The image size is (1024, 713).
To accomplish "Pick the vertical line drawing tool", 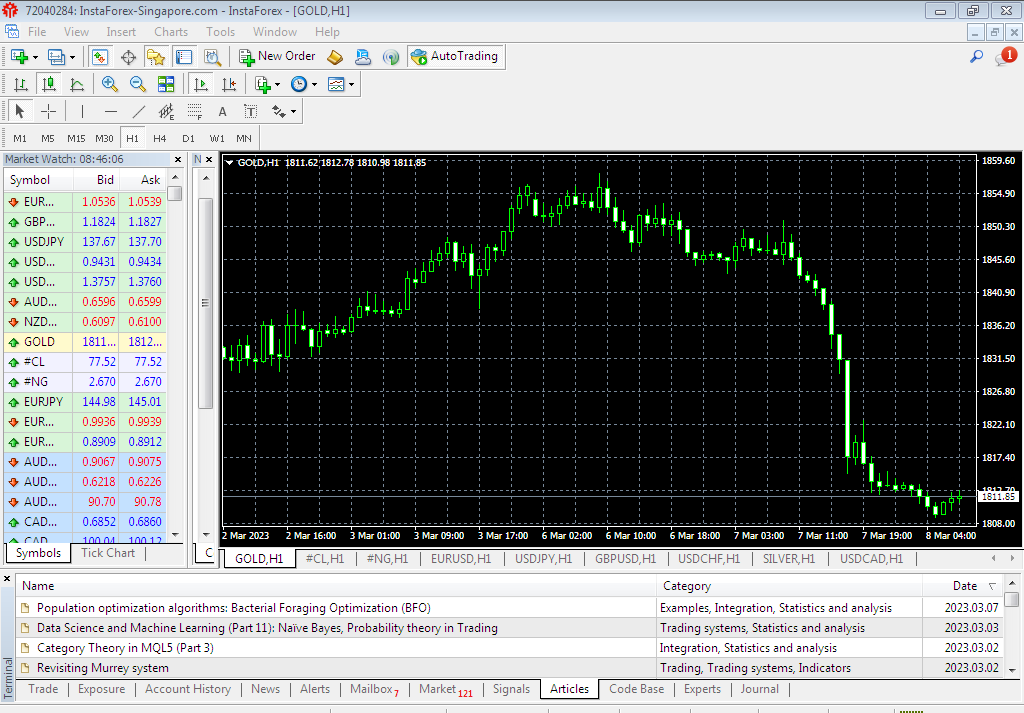I will tap(82, 112).
